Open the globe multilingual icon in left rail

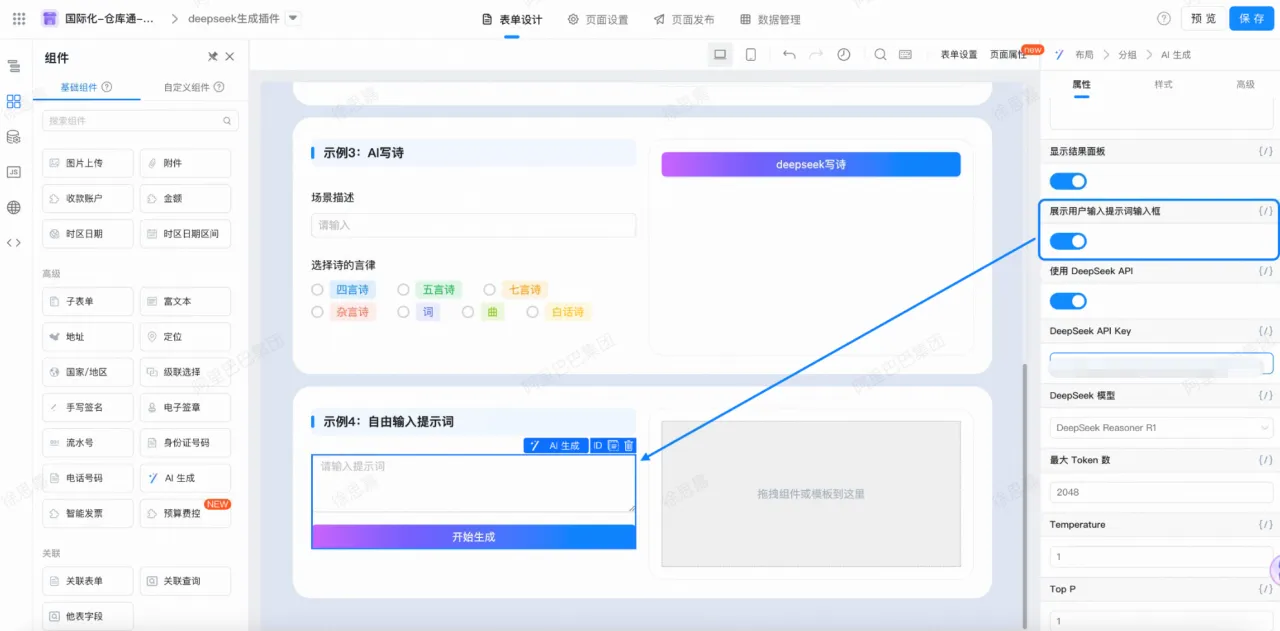[x=13, y=208]
